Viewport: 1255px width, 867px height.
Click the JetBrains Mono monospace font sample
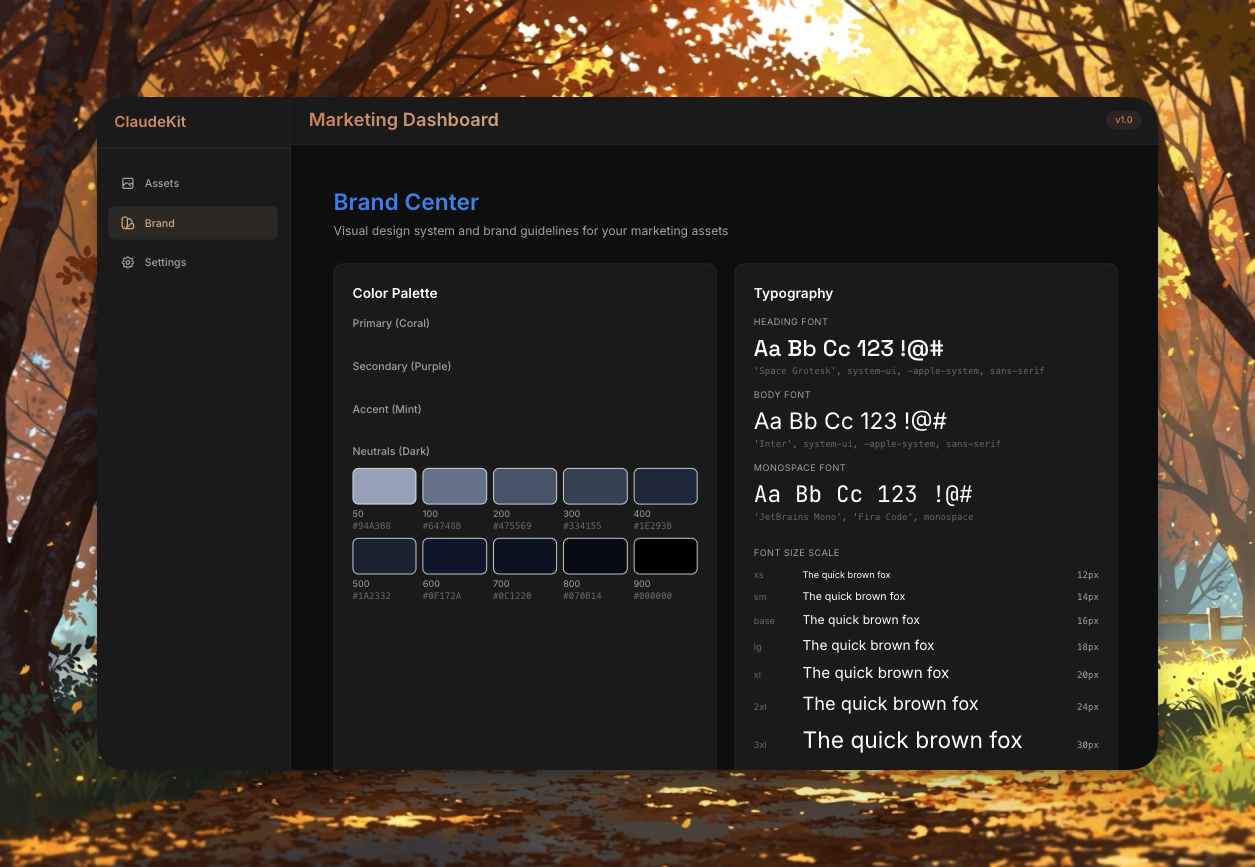coord(862,494)
